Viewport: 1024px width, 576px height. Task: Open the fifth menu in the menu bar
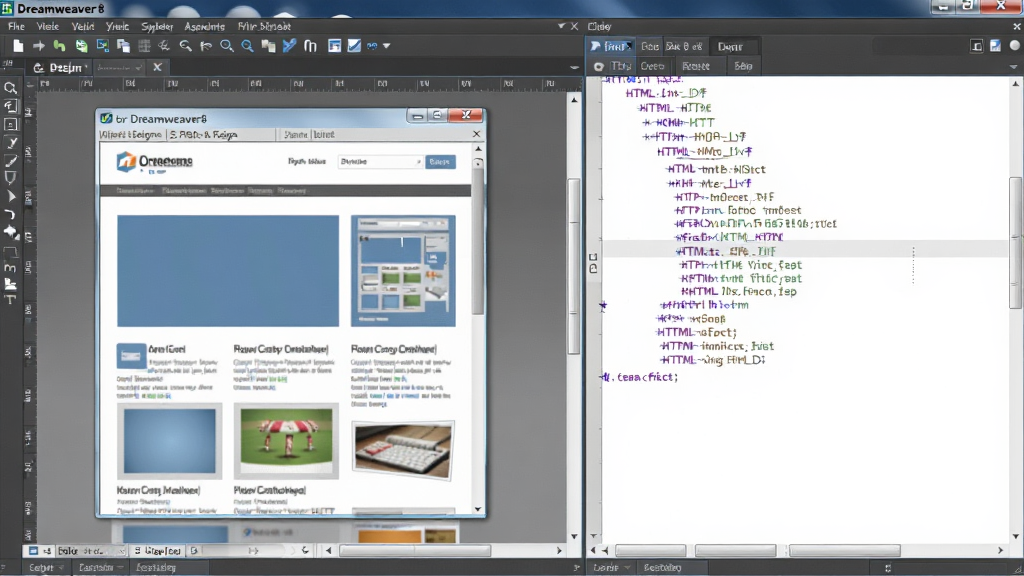click(x=157, y=26)
